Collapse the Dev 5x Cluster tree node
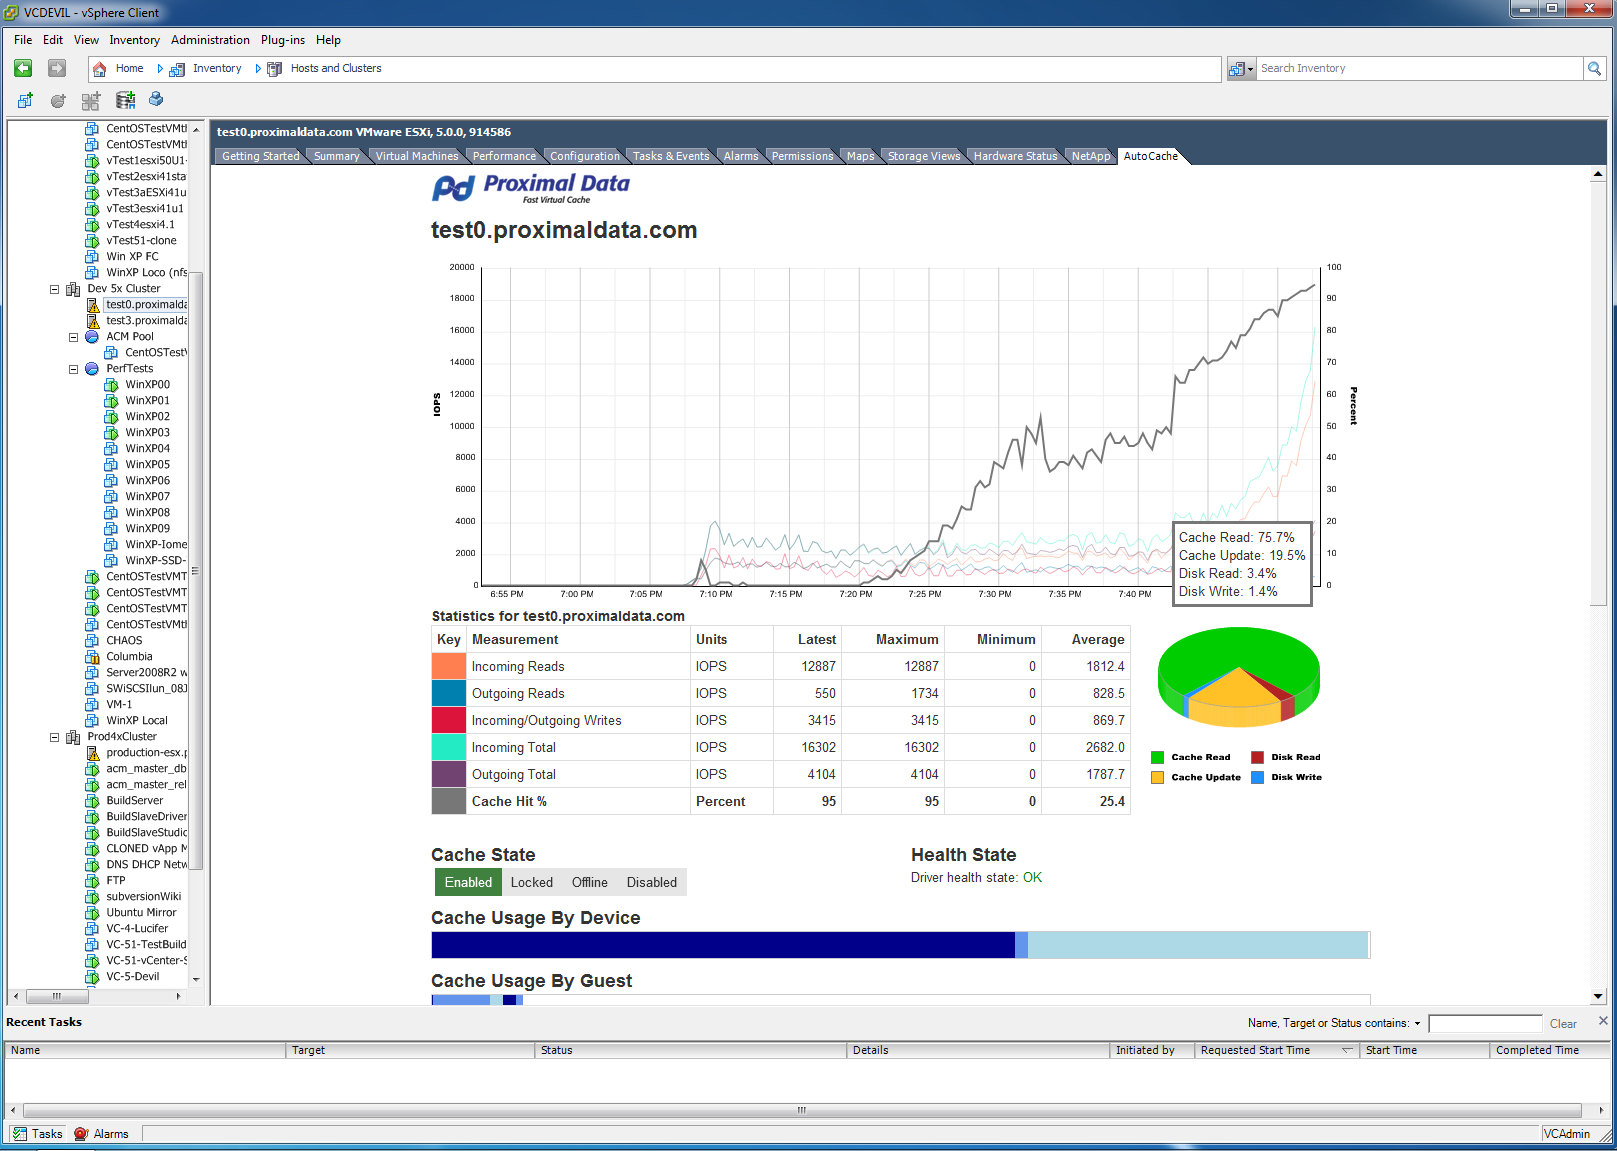 click(x=55, y=289)
